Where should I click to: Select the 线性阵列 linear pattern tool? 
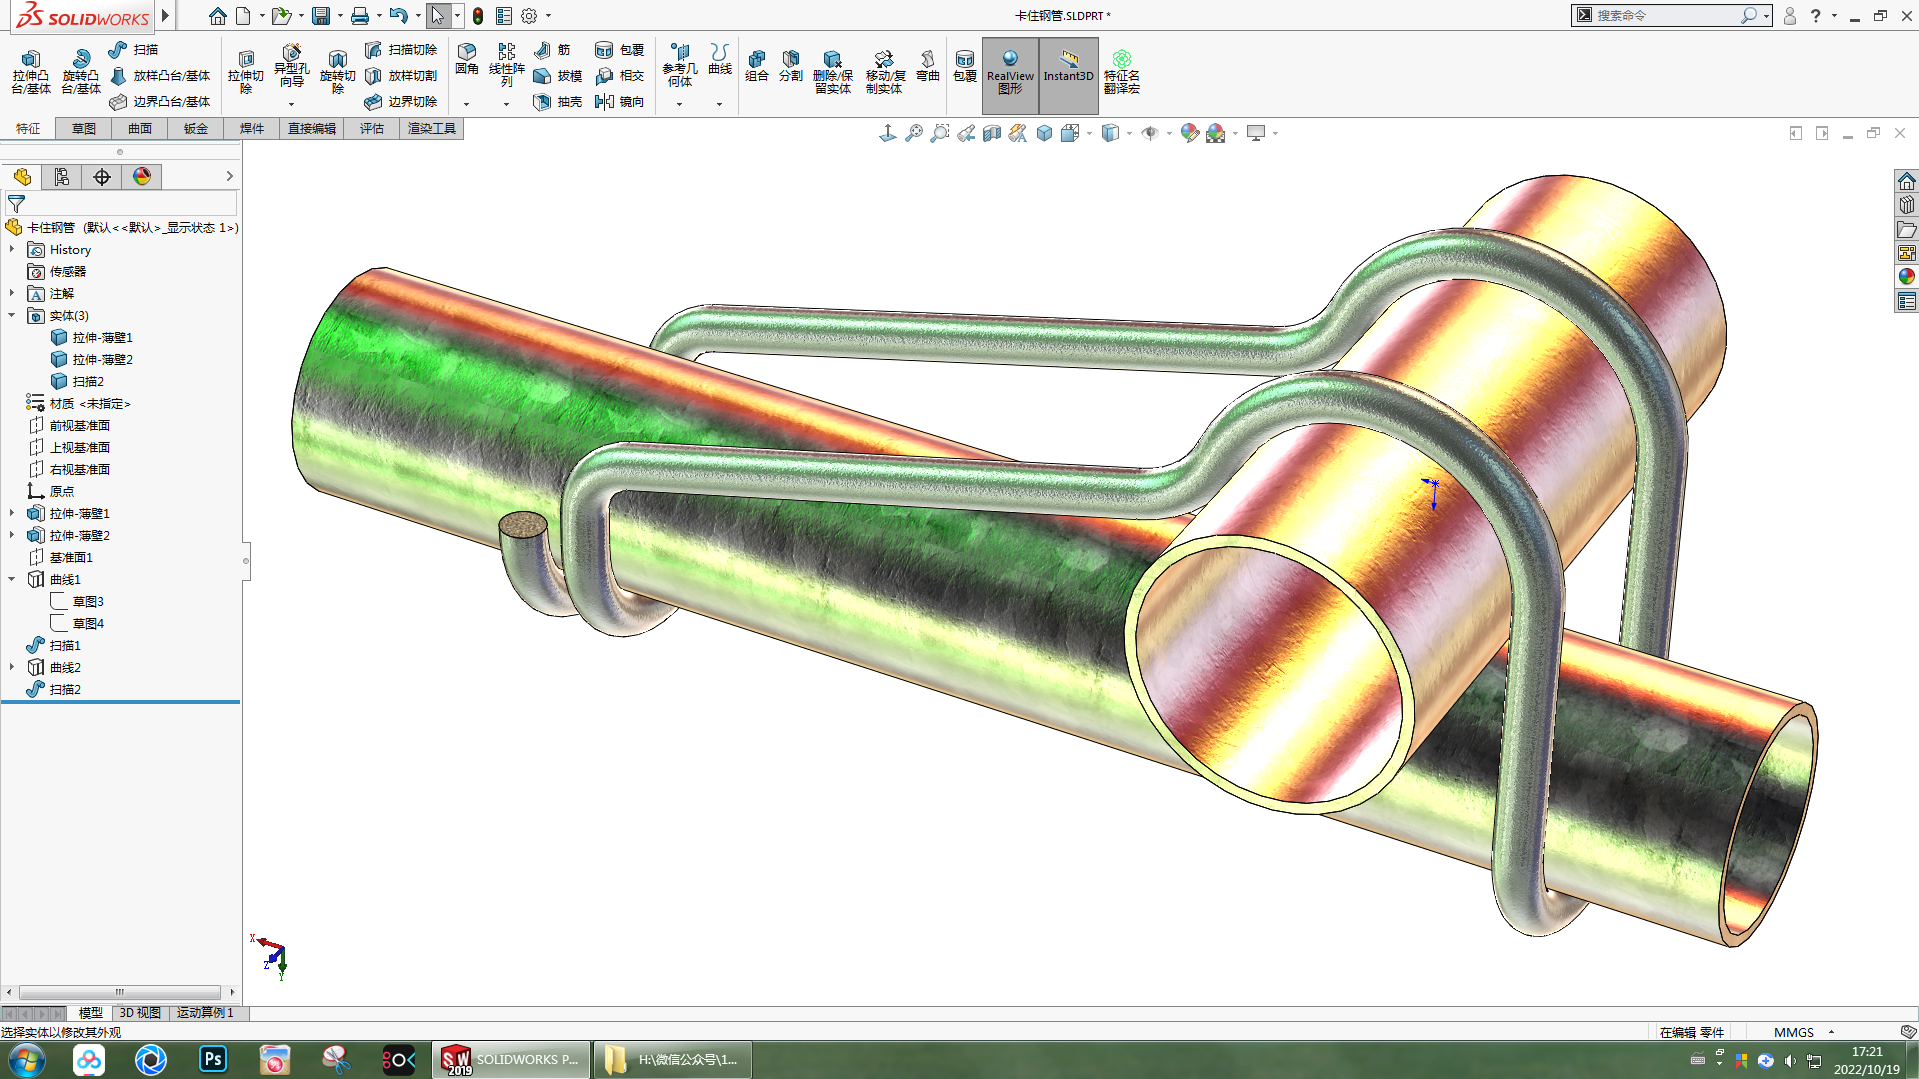click(507, 66)
